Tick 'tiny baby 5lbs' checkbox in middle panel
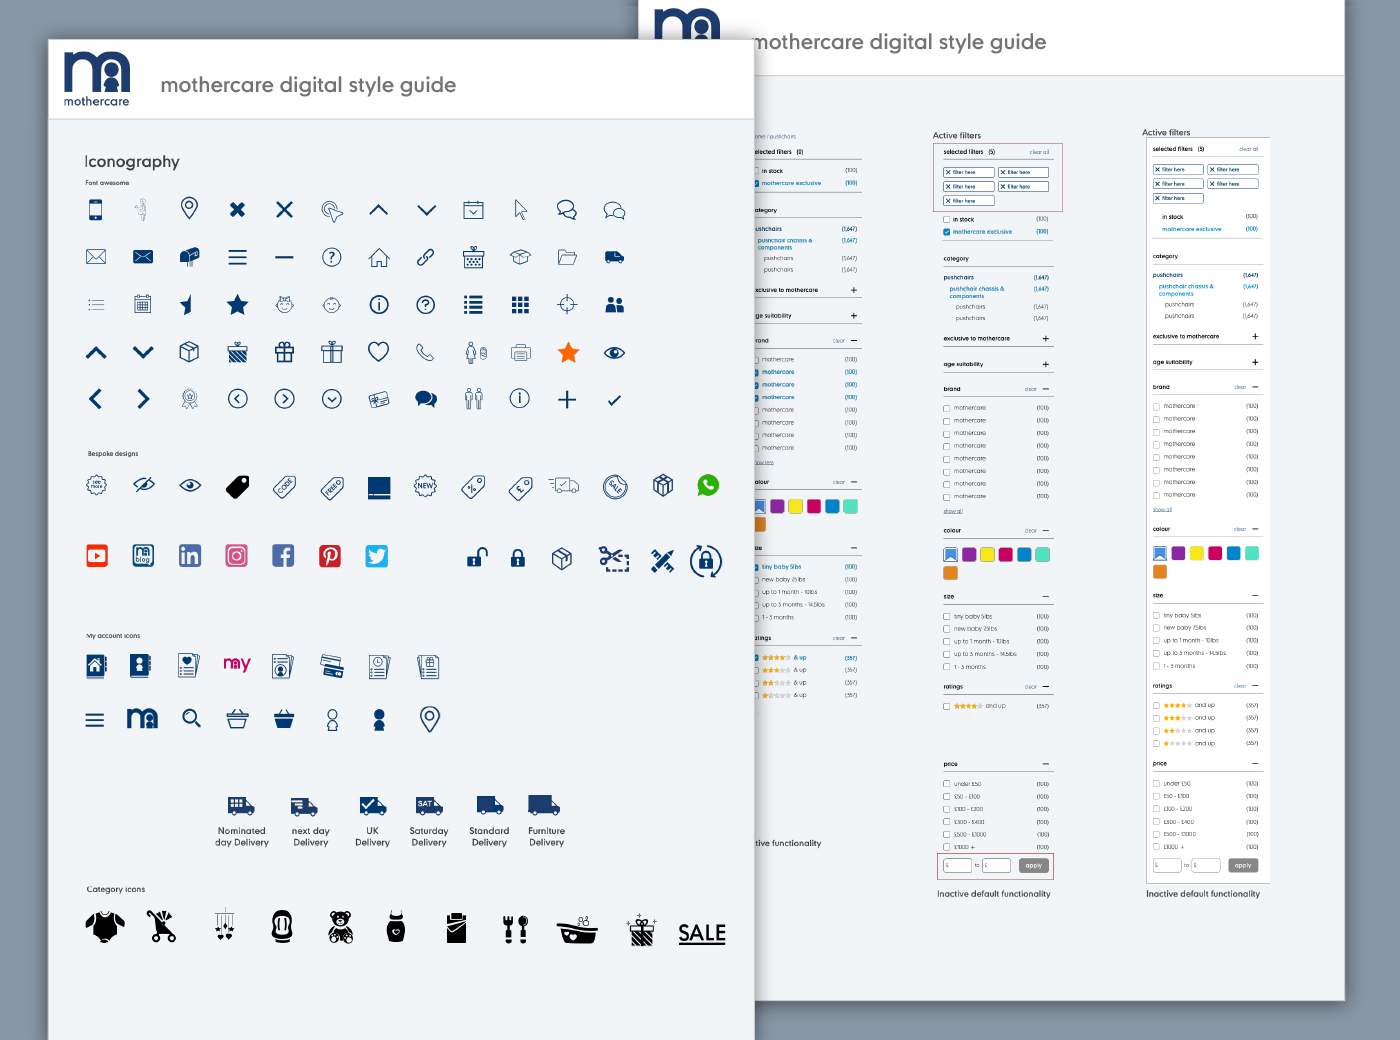 pos(947,616)
